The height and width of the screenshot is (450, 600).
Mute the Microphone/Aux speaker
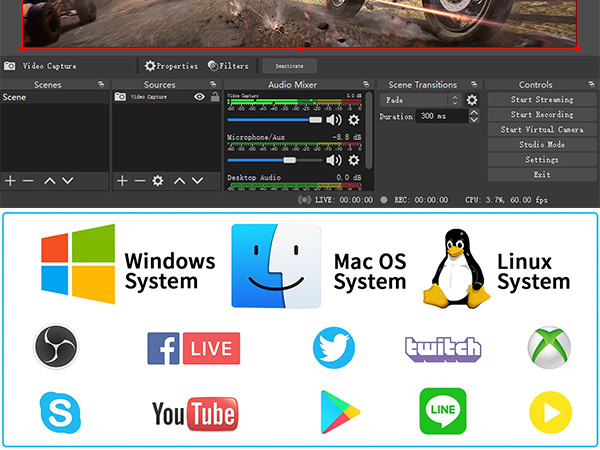[x=334, y=160]
